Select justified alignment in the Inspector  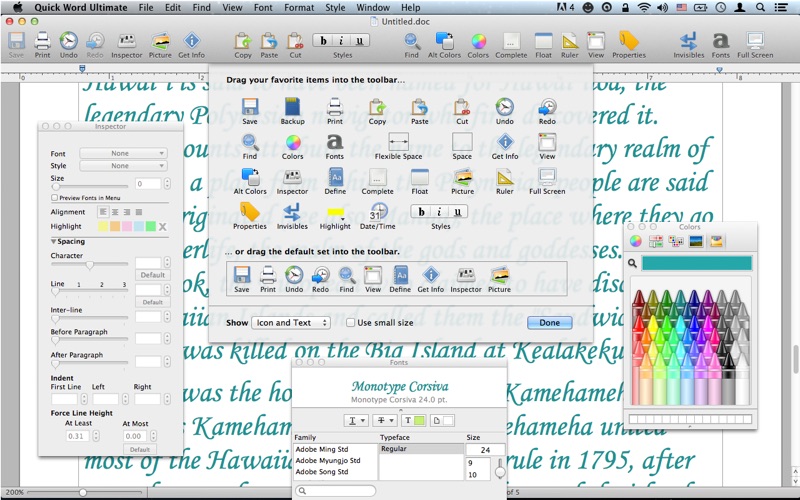(138, 212)
